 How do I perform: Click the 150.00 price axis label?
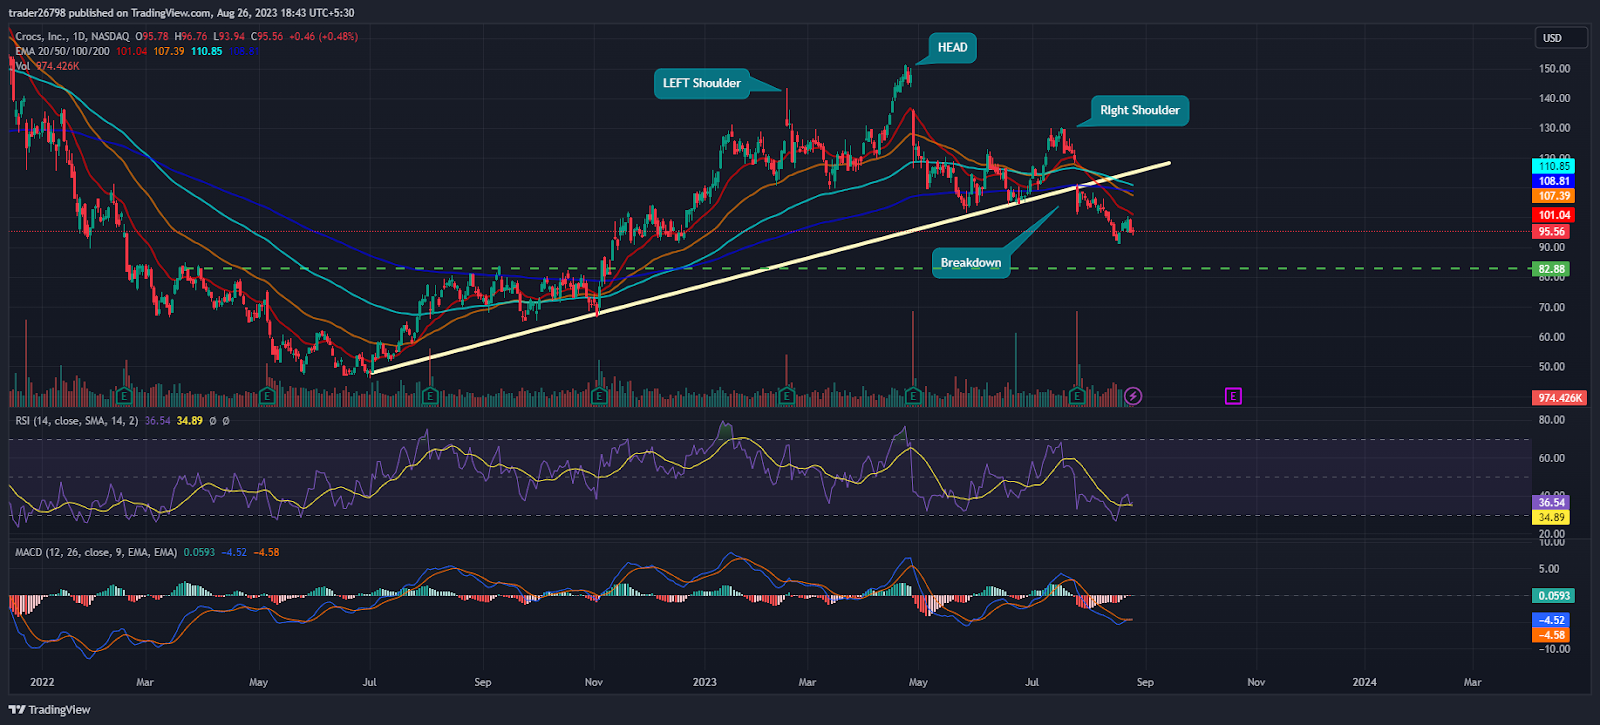point(1555,69)
